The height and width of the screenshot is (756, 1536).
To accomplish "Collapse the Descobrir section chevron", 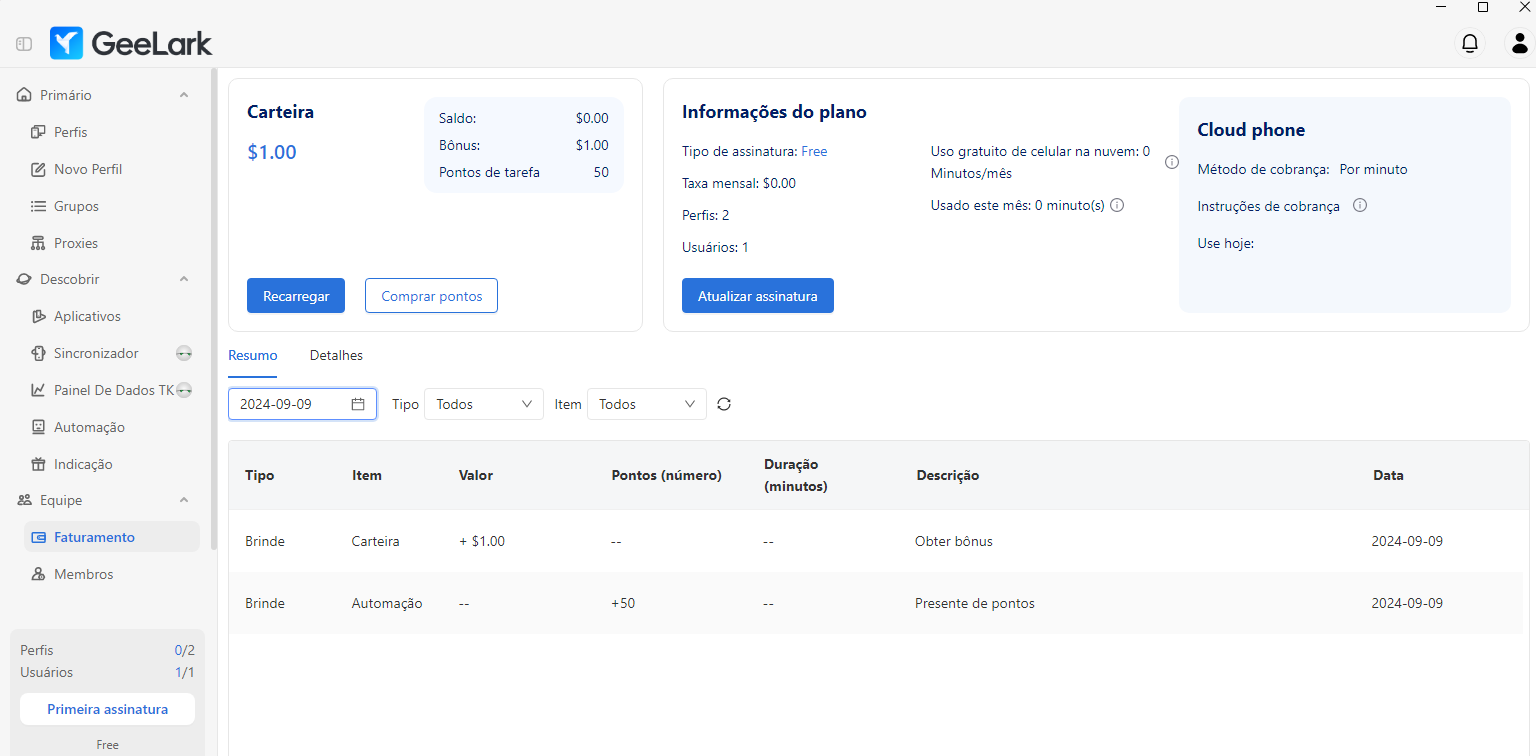I will pos(184,279).
